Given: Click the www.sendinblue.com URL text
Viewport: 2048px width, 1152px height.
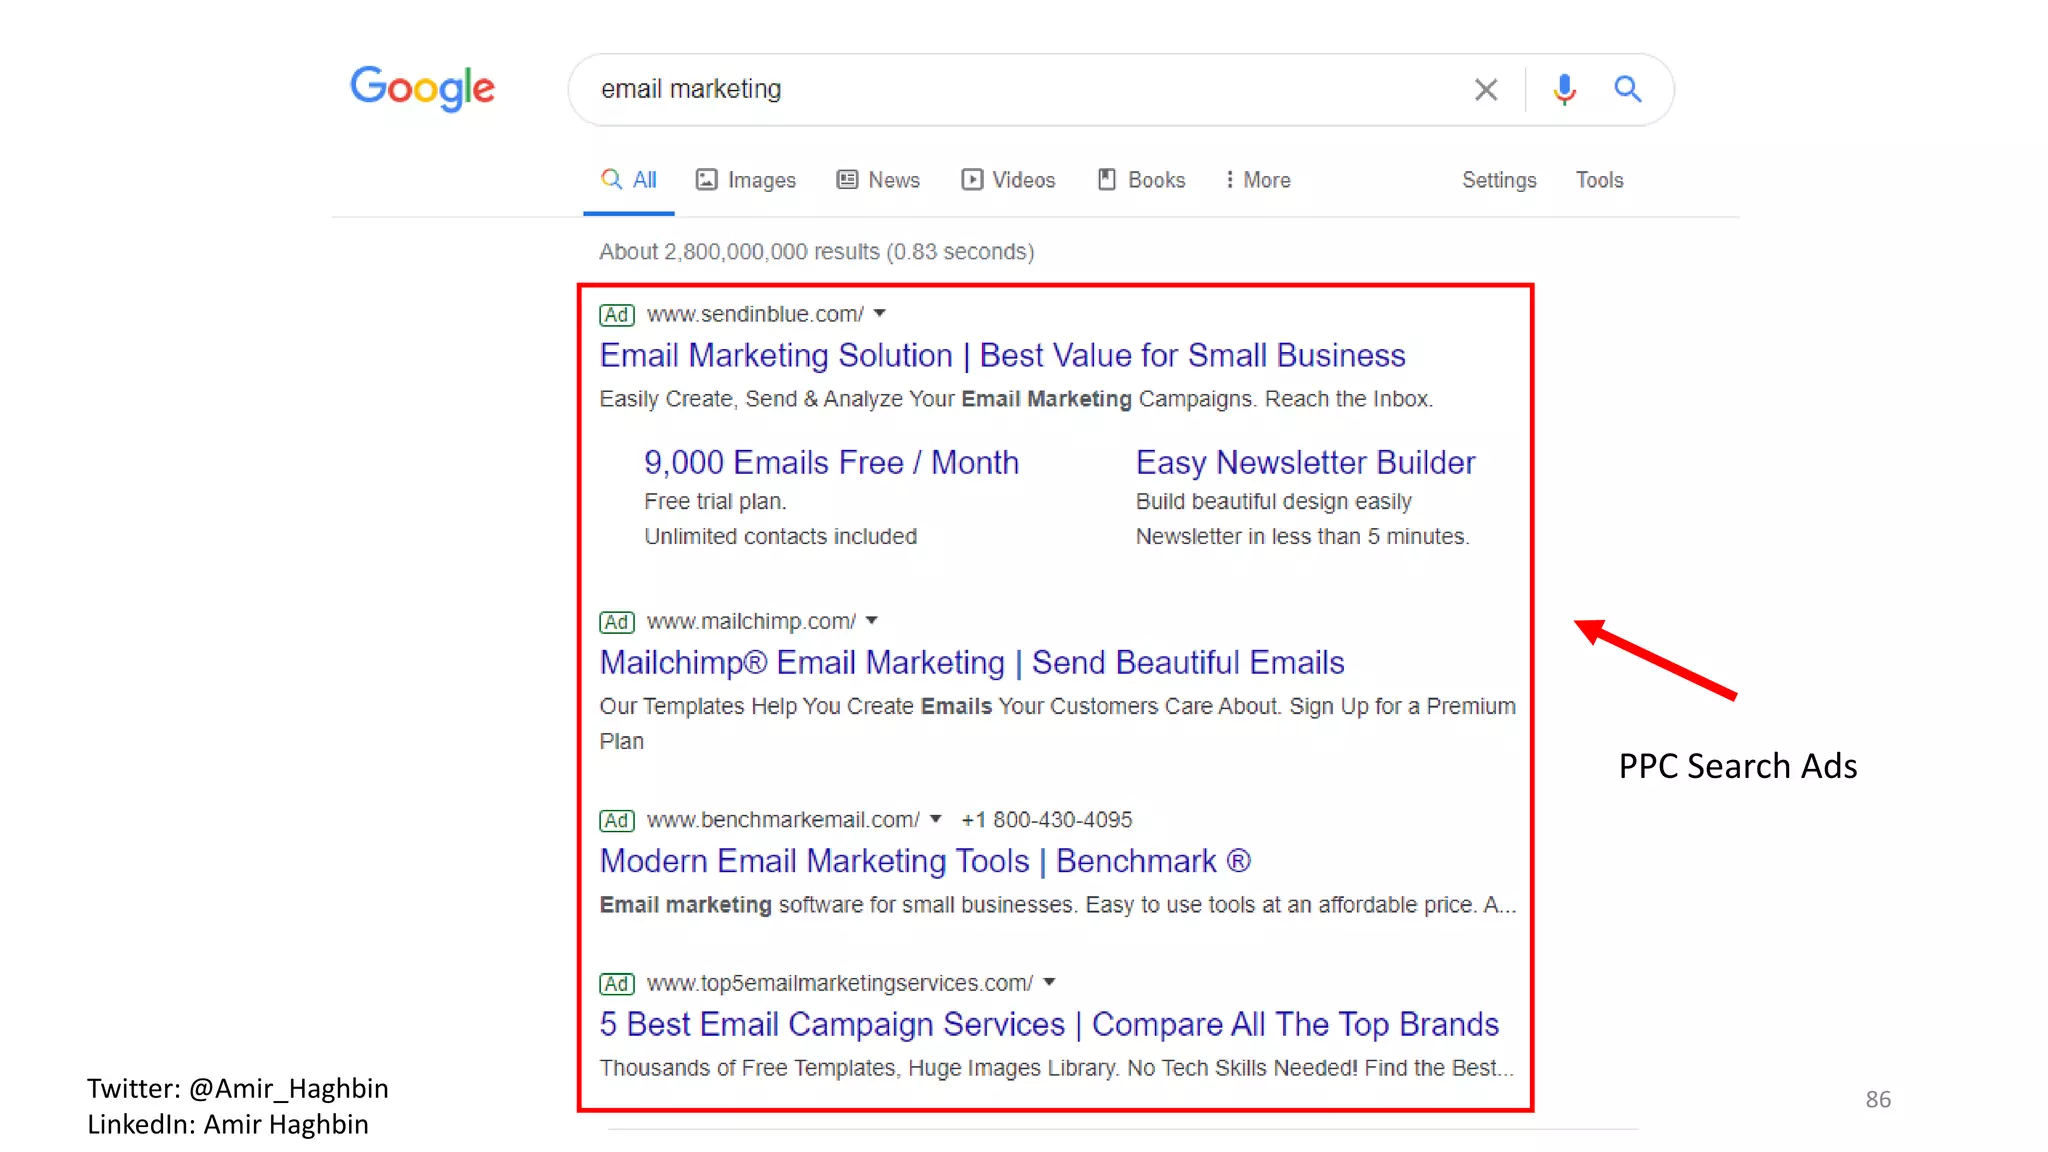Looking at the screenshot, I should (x=755, y=314).
